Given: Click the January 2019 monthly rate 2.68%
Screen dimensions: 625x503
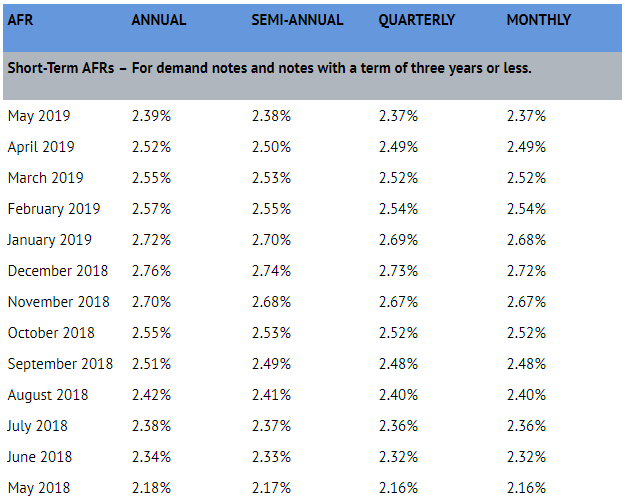Looking at the screenshot, I should point(526,240).
